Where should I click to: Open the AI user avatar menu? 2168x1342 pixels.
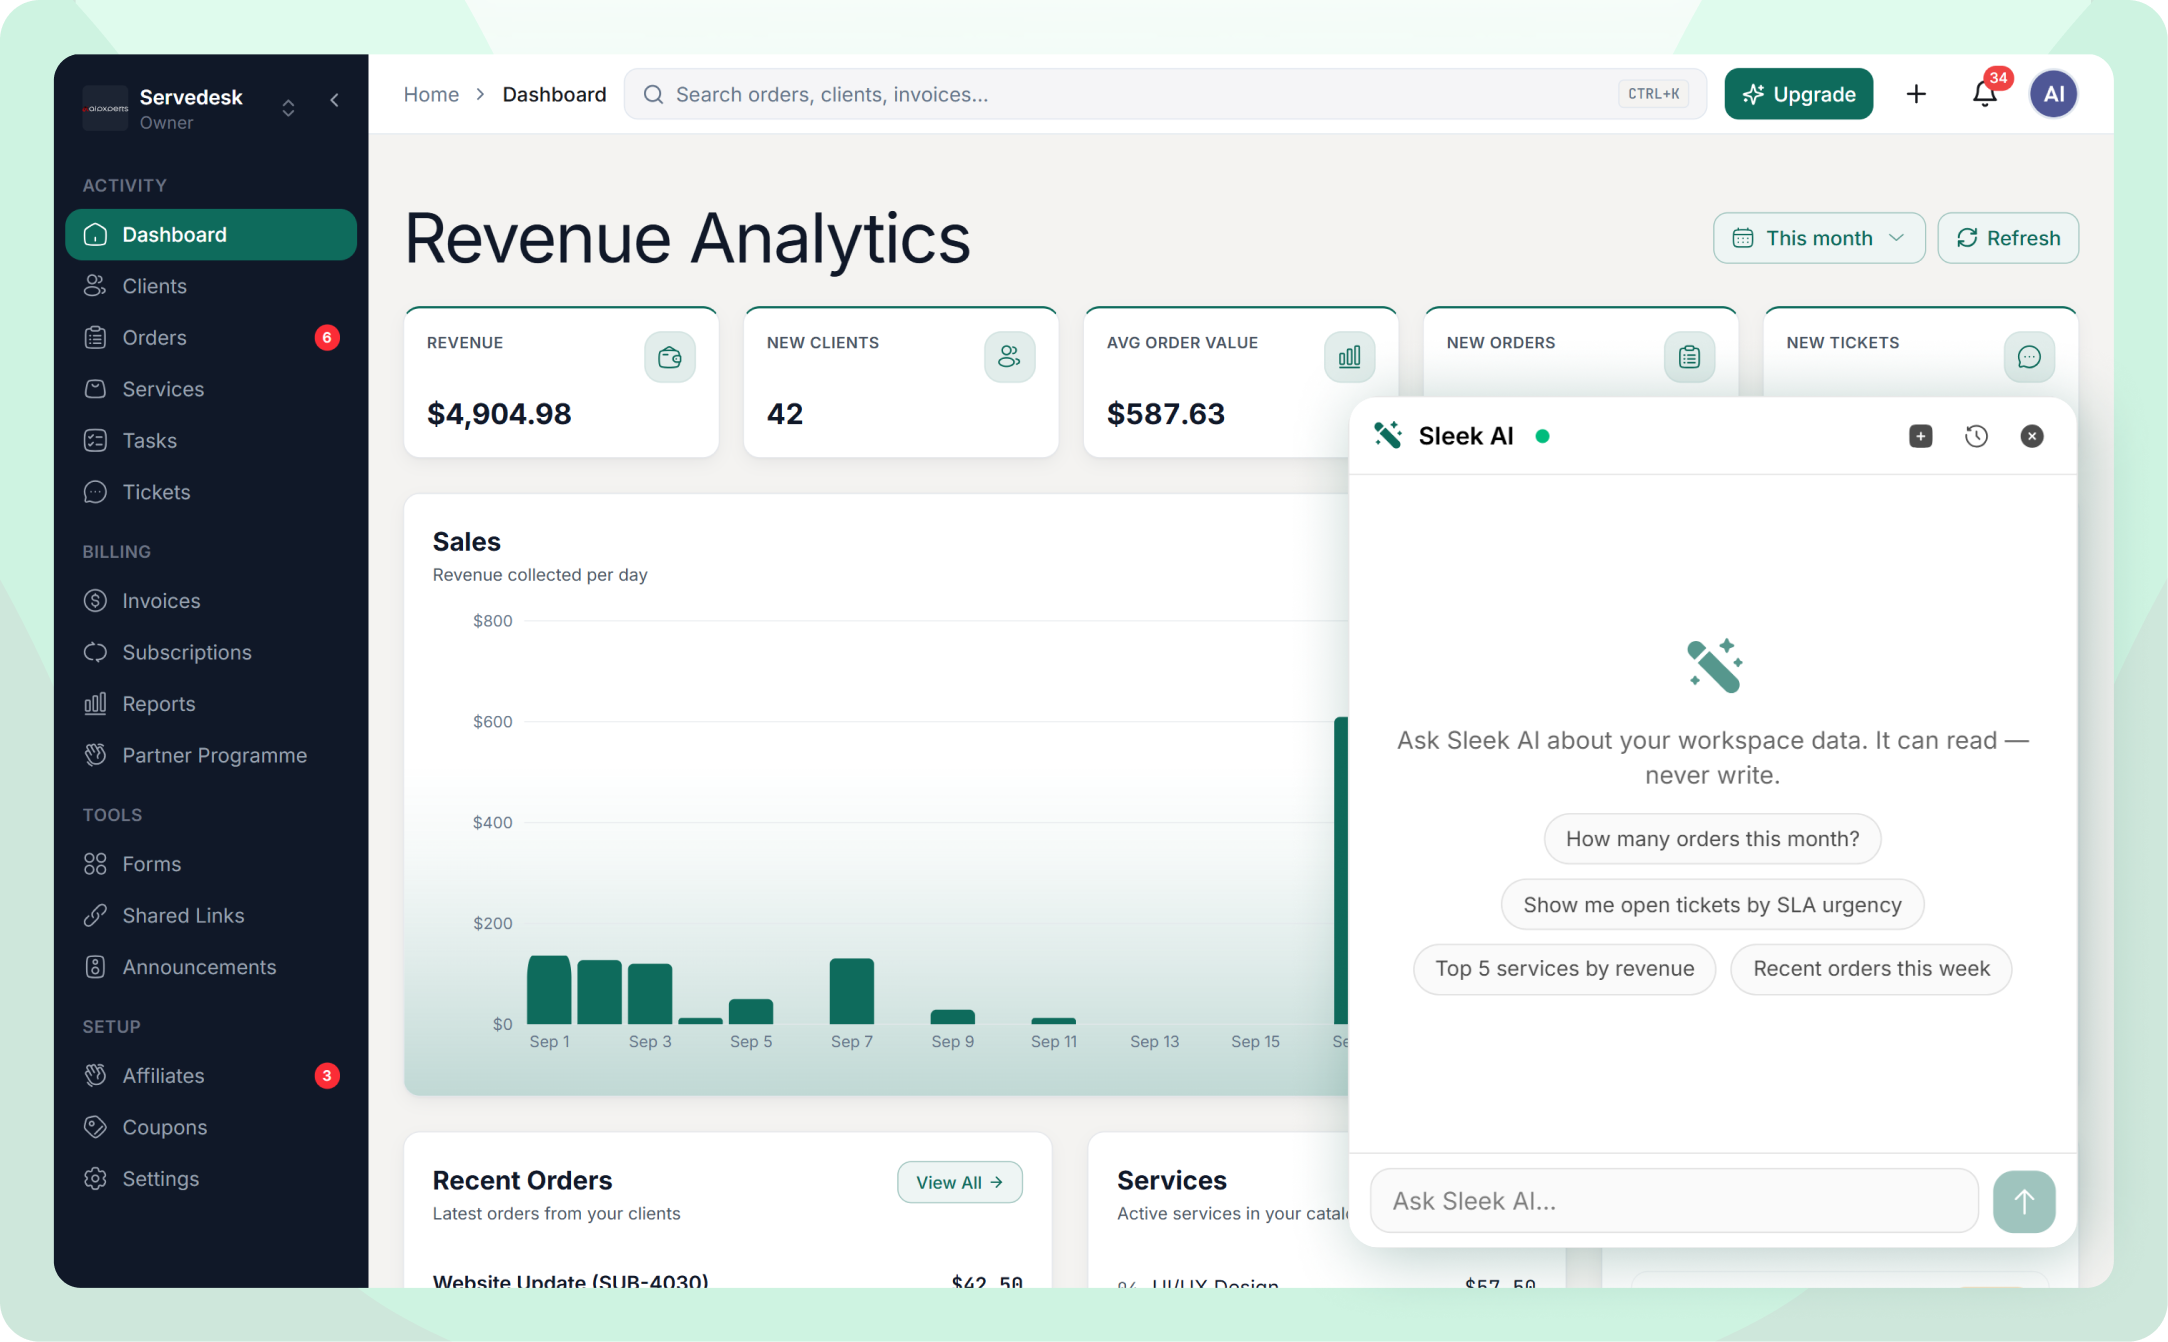click(x=2054, y=94)
